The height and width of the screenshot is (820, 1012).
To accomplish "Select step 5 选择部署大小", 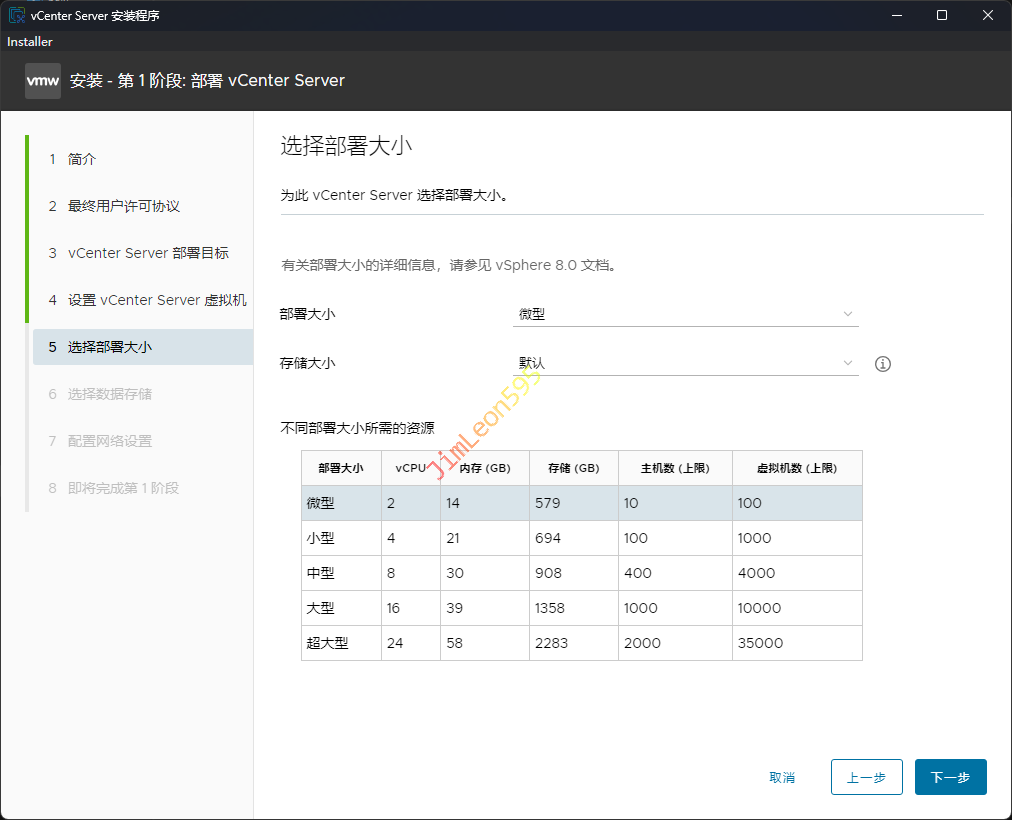I will pos(110,347).
